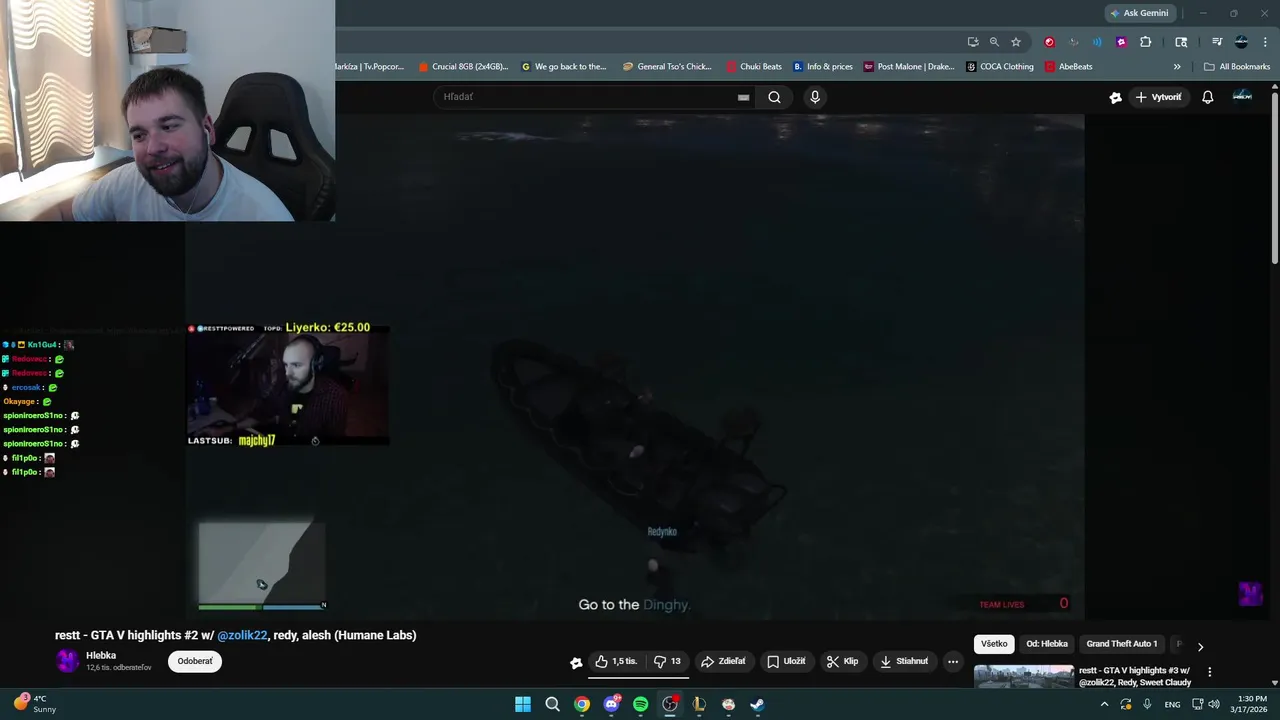Viewport: 1280px width, 720px height.
Task: Bookmark this page with the star icon
Action: tap(1016, 42)
